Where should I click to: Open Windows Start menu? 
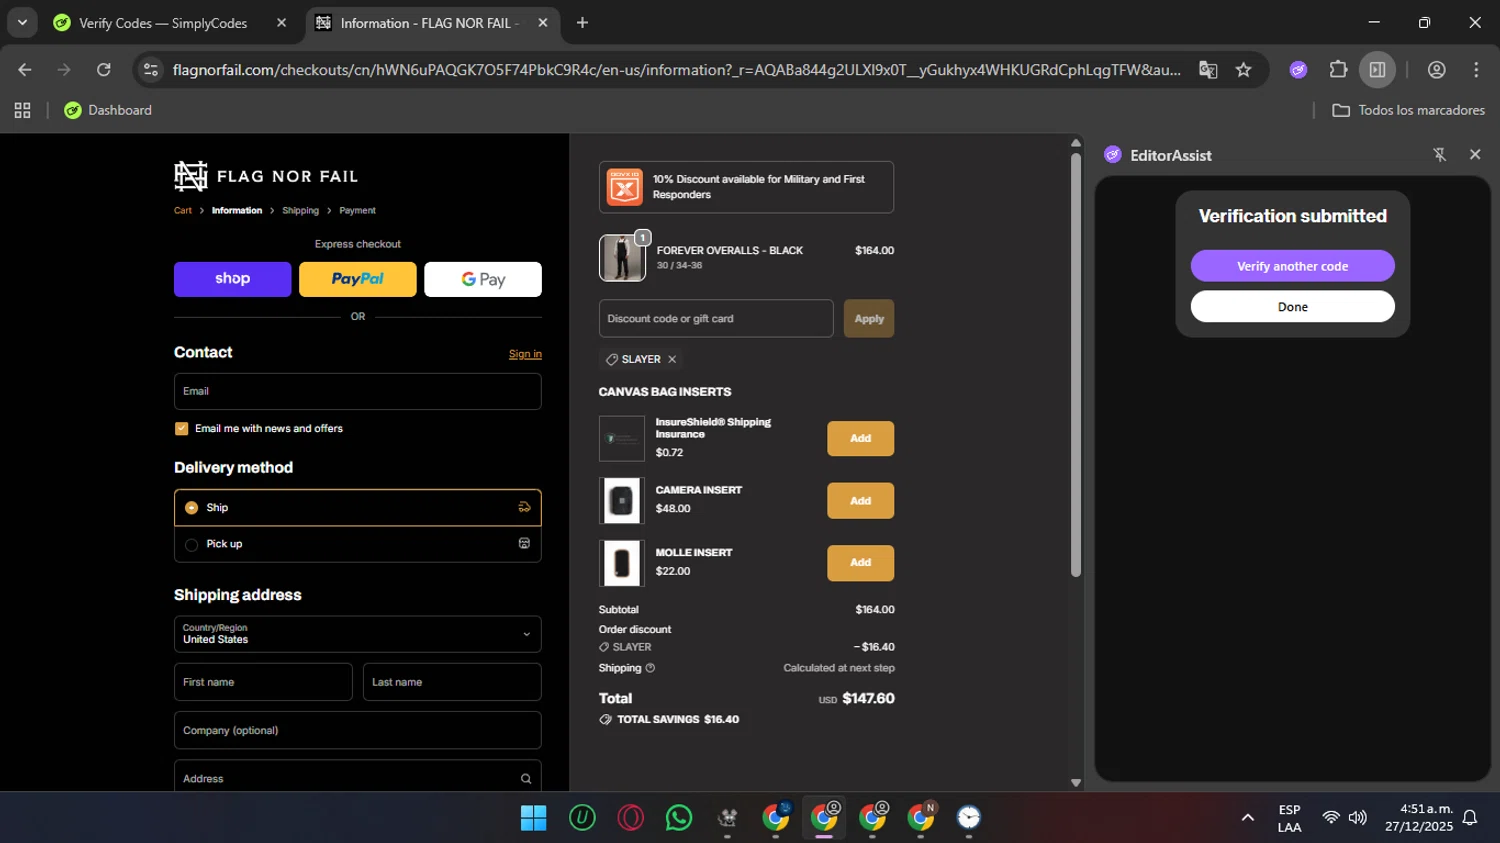pos(534,818)
